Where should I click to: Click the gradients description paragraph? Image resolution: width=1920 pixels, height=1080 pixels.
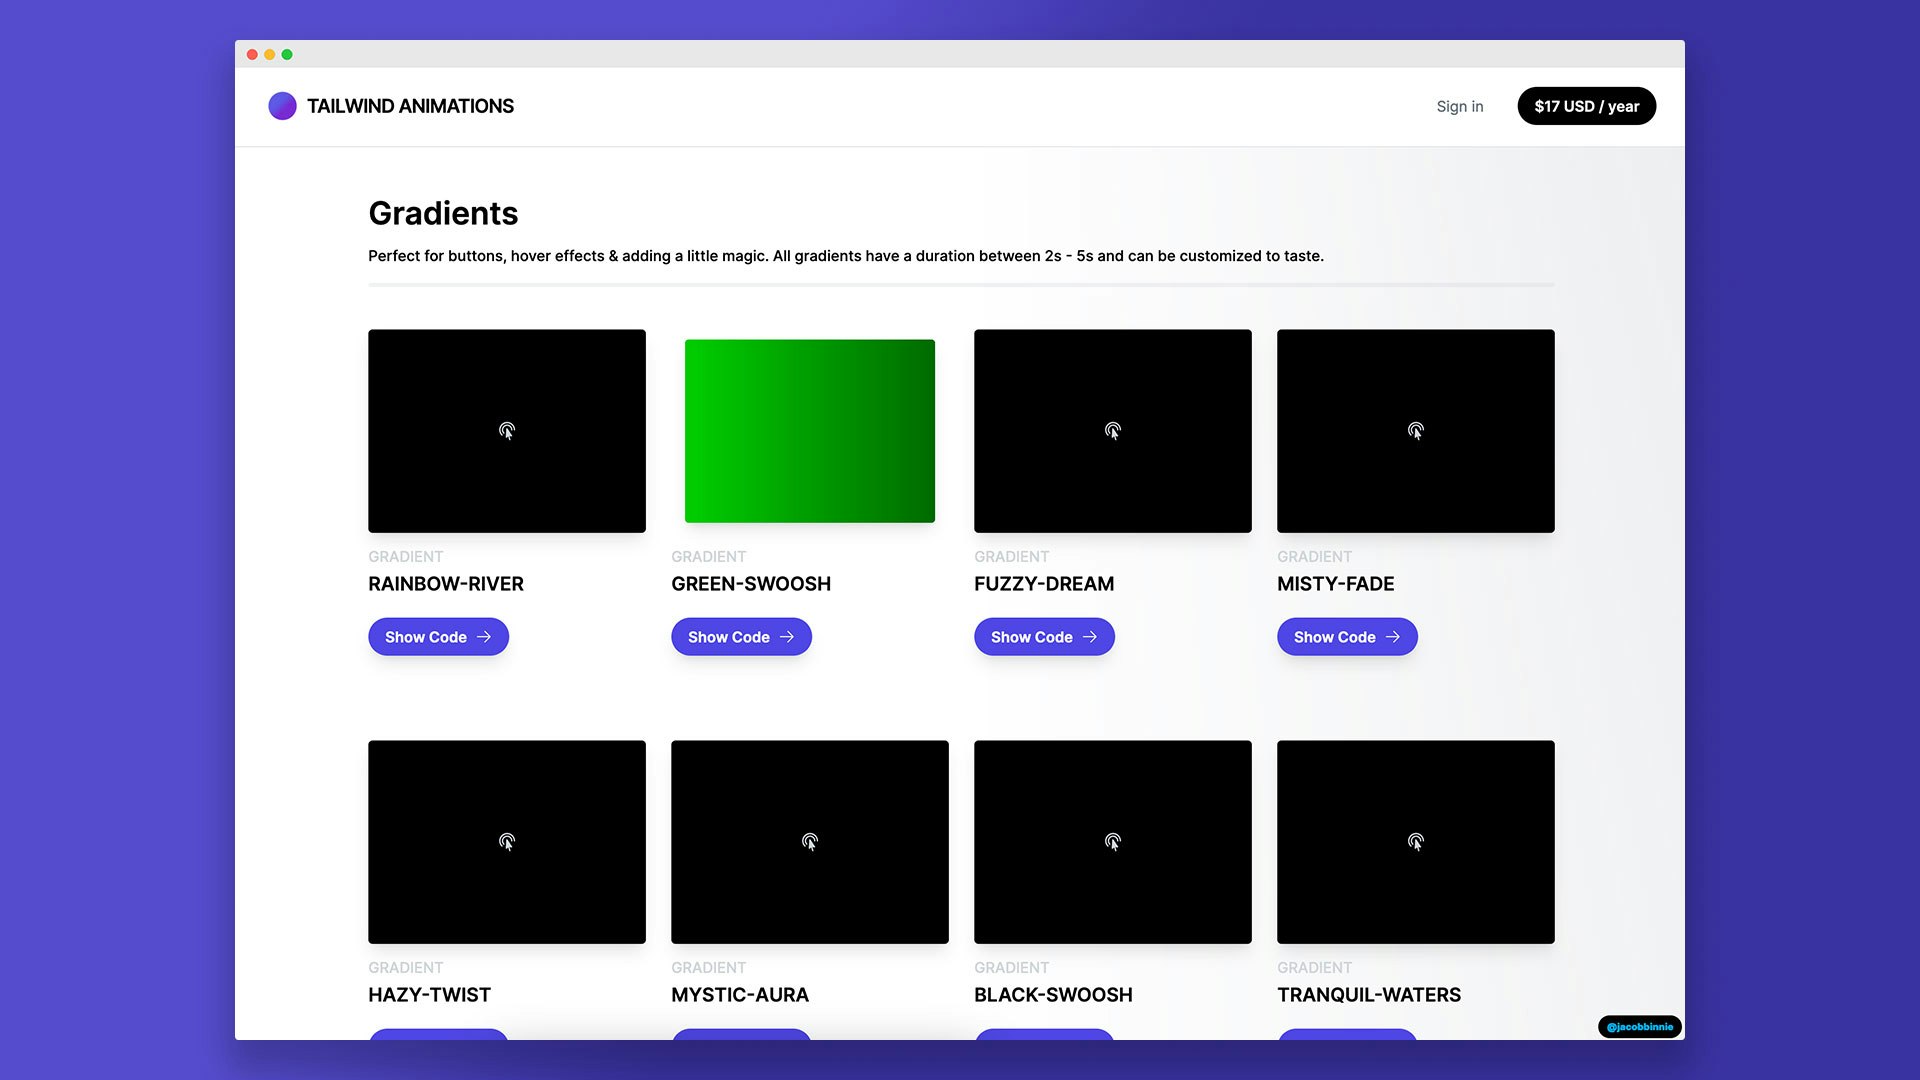(x=846, y=256)
